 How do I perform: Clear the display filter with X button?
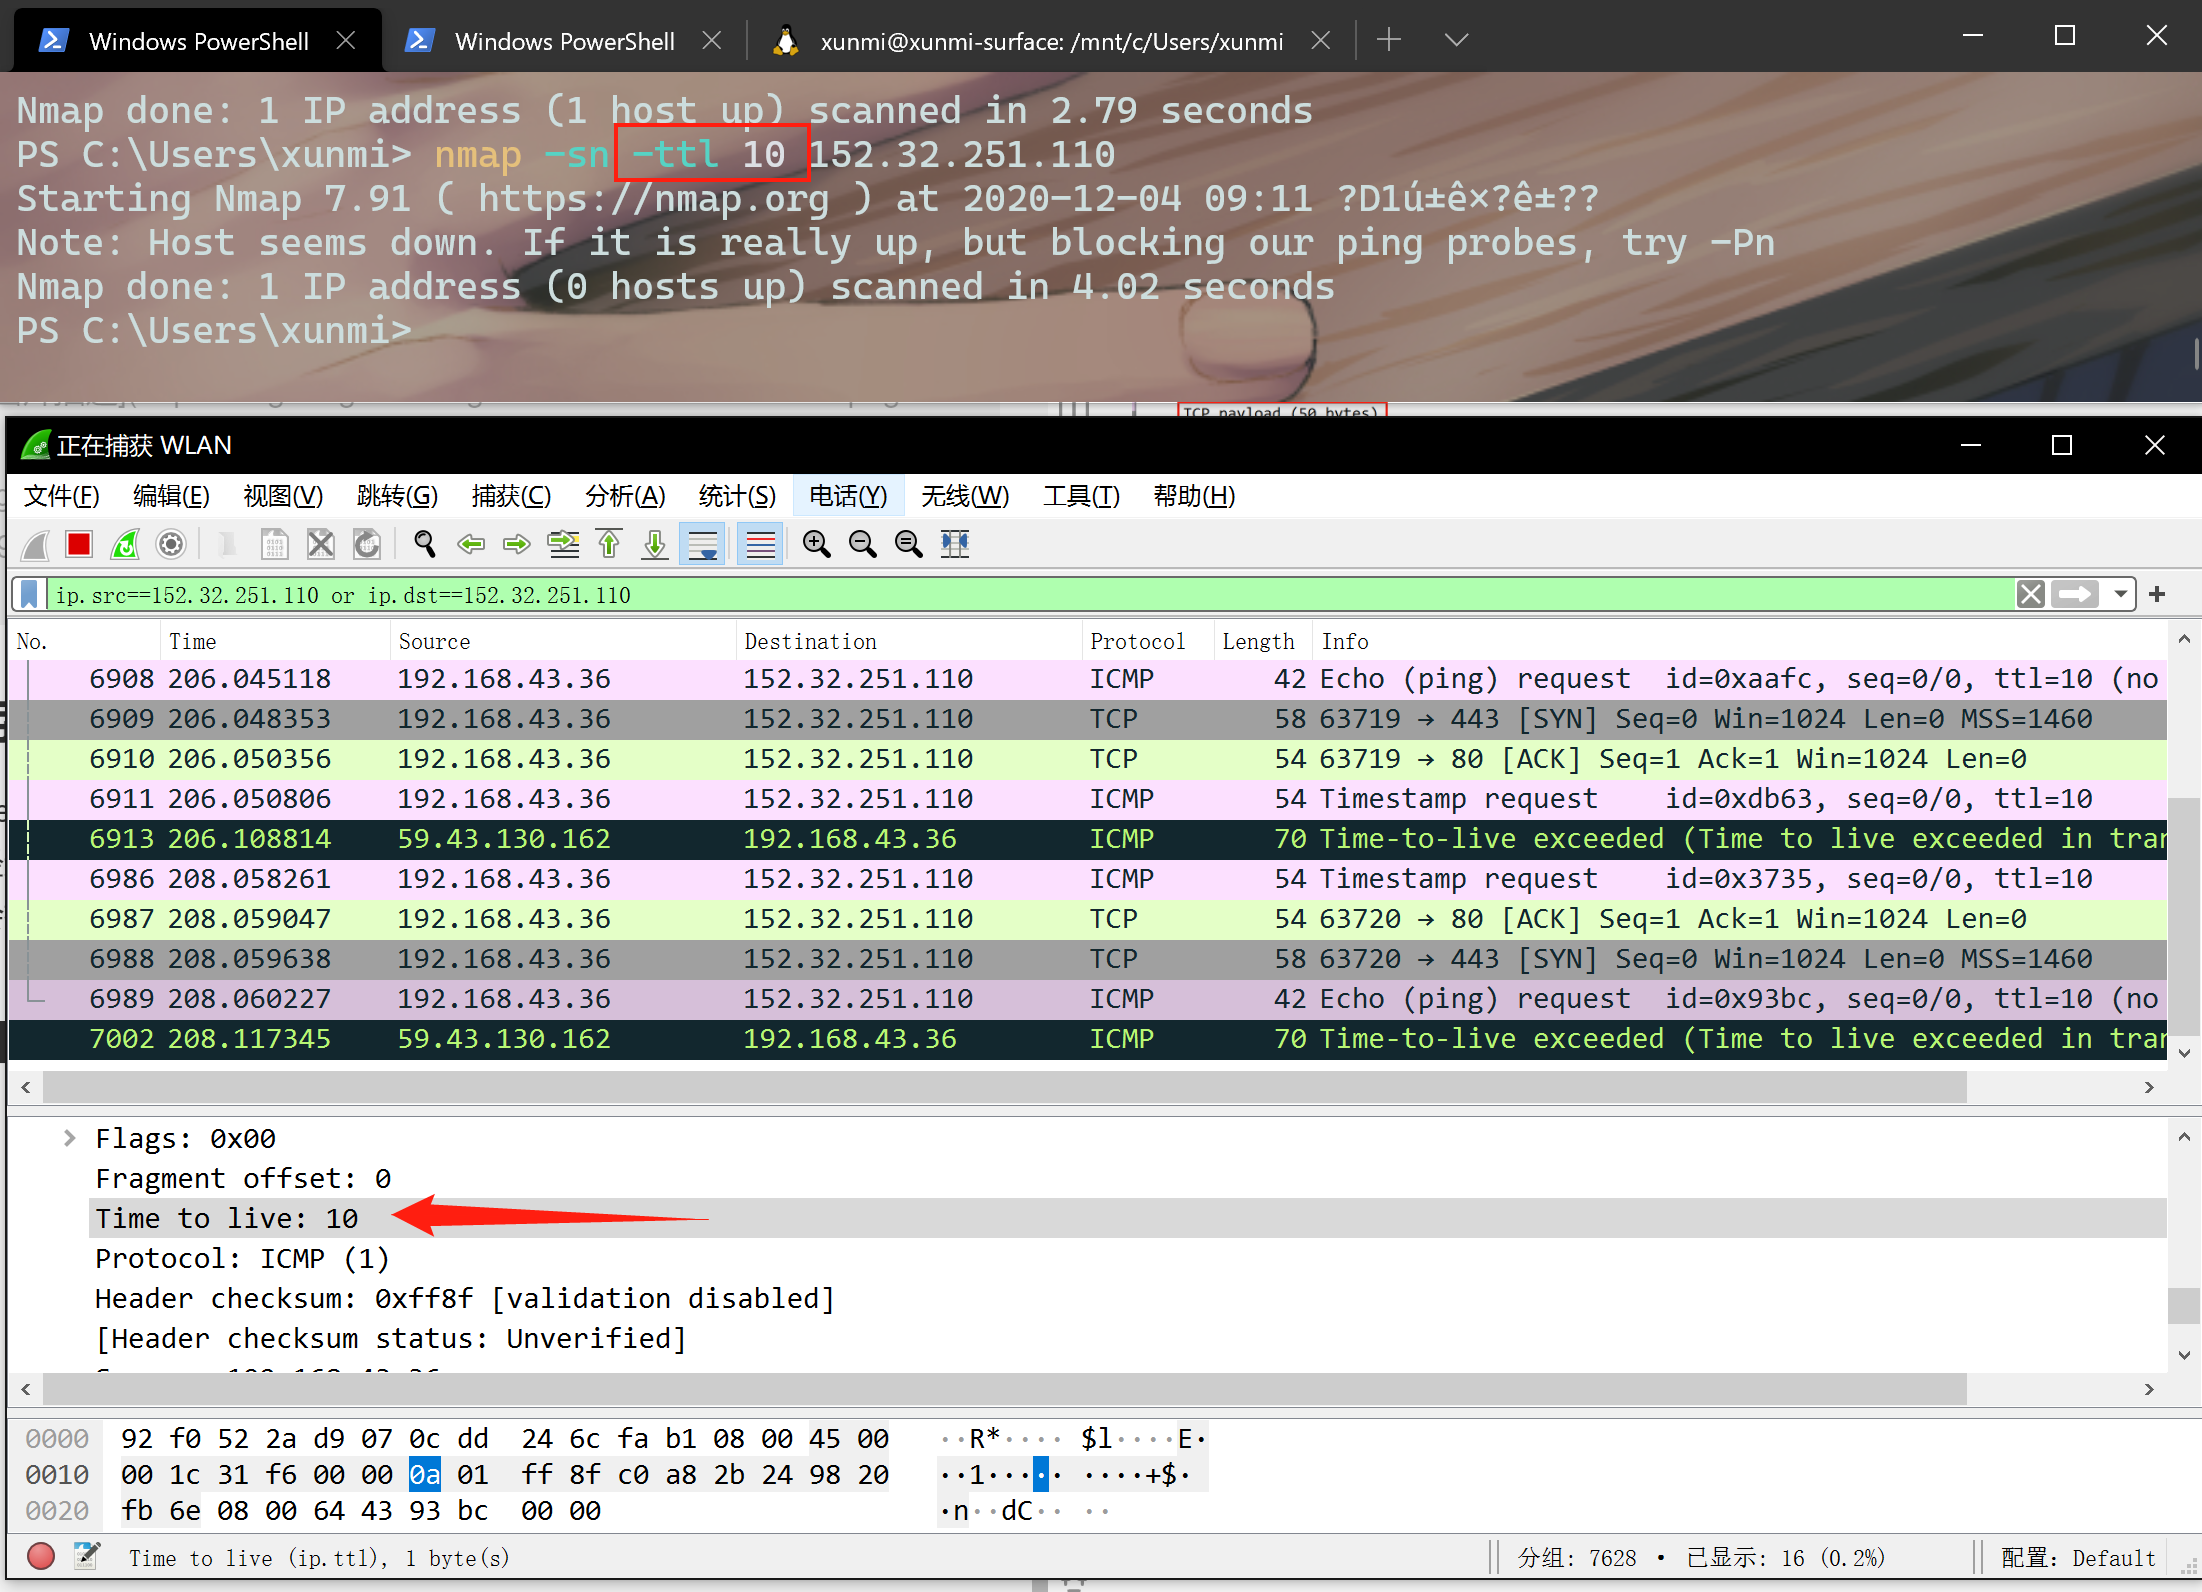[x=2030, y=595]
